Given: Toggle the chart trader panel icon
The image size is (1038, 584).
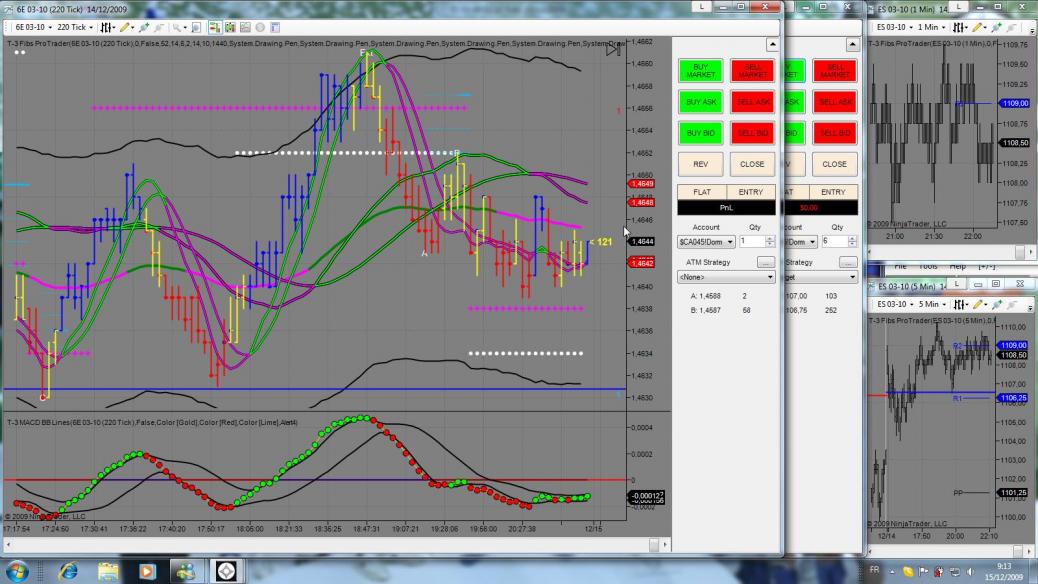Looking at the screenshot, I should pyautogui.click(x=215, y=27).
